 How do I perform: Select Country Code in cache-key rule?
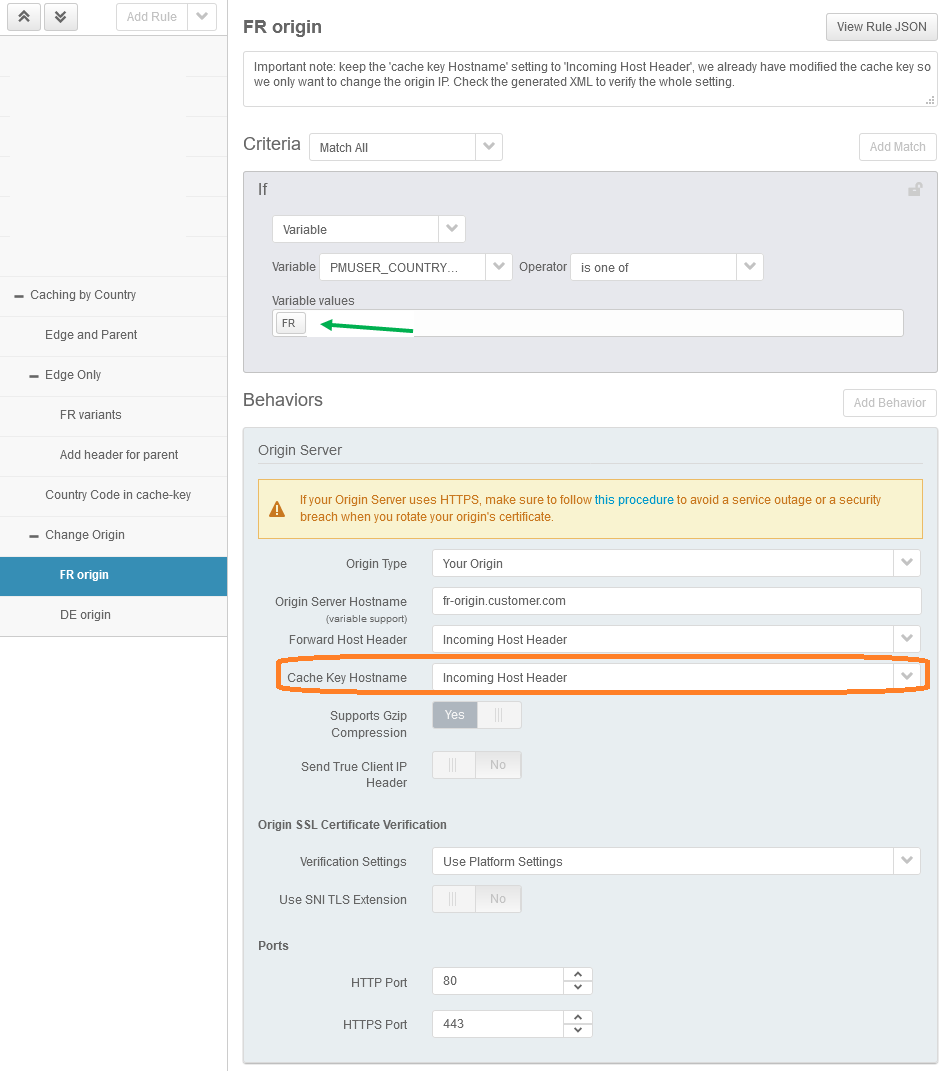(117, 495)
